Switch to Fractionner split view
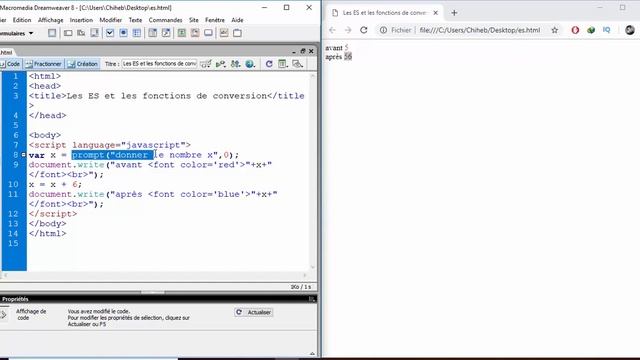This screenshot has width=640, height=360. (43, 64)
